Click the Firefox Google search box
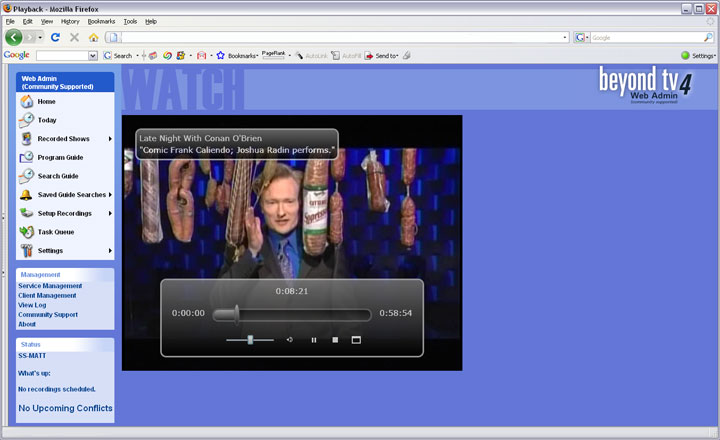The width and height of the screenshot is (720, 440). coord(647,38)
